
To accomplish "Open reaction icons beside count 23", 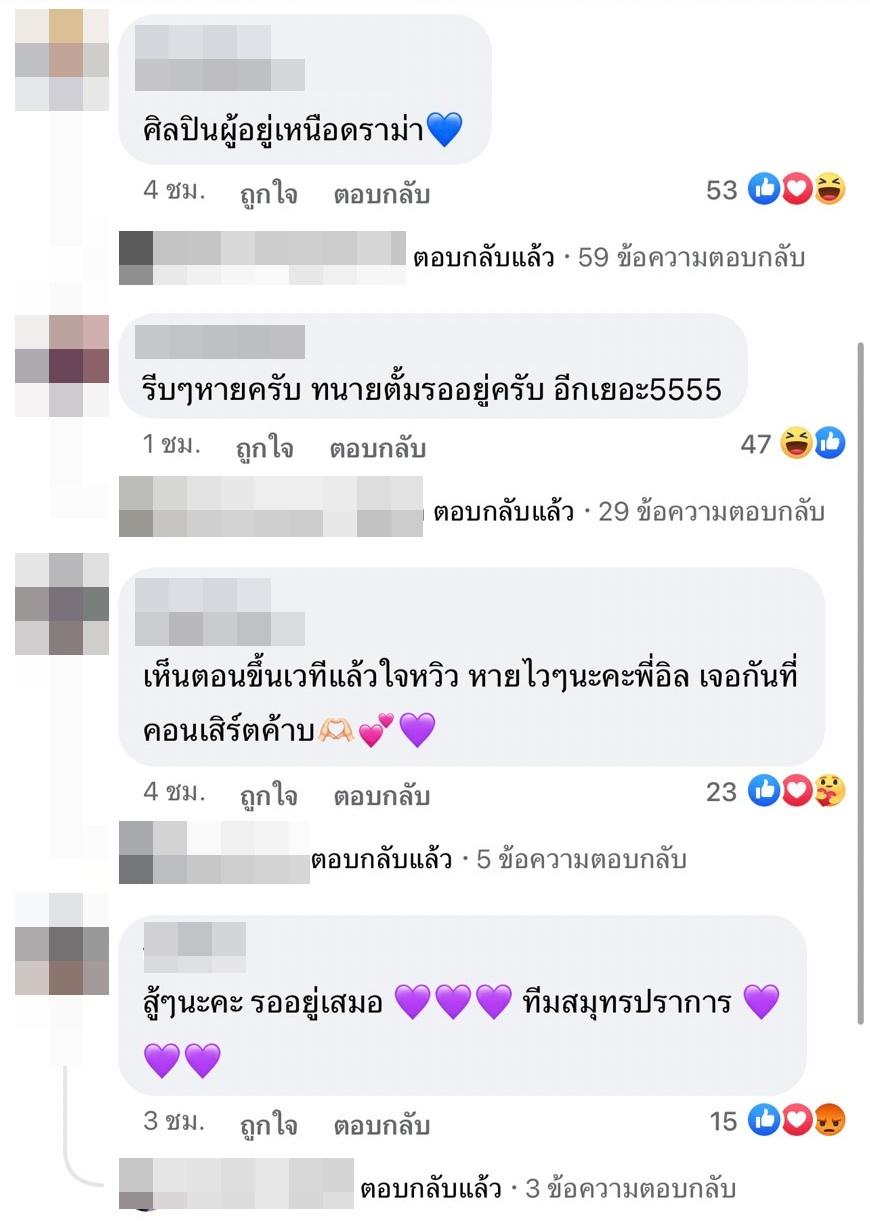I will (797, 791).
